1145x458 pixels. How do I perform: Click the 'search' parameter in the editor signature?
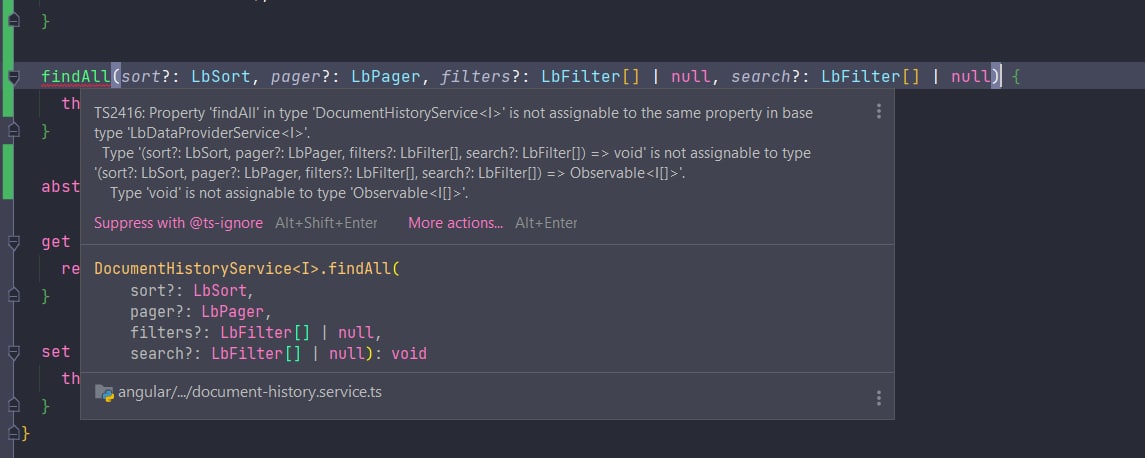(x=761, y=77)
